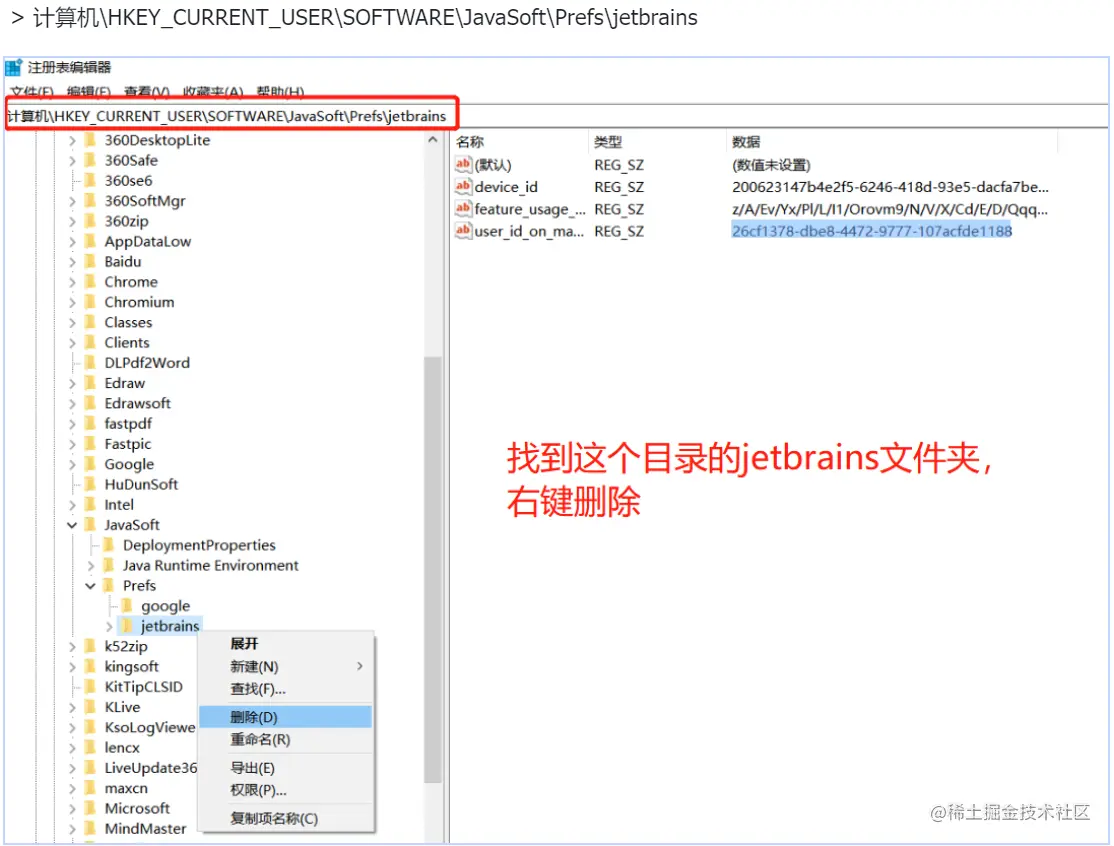Click the Edraw key folder icon
Screen dimensions: 1114x846
tap(90, 383)
